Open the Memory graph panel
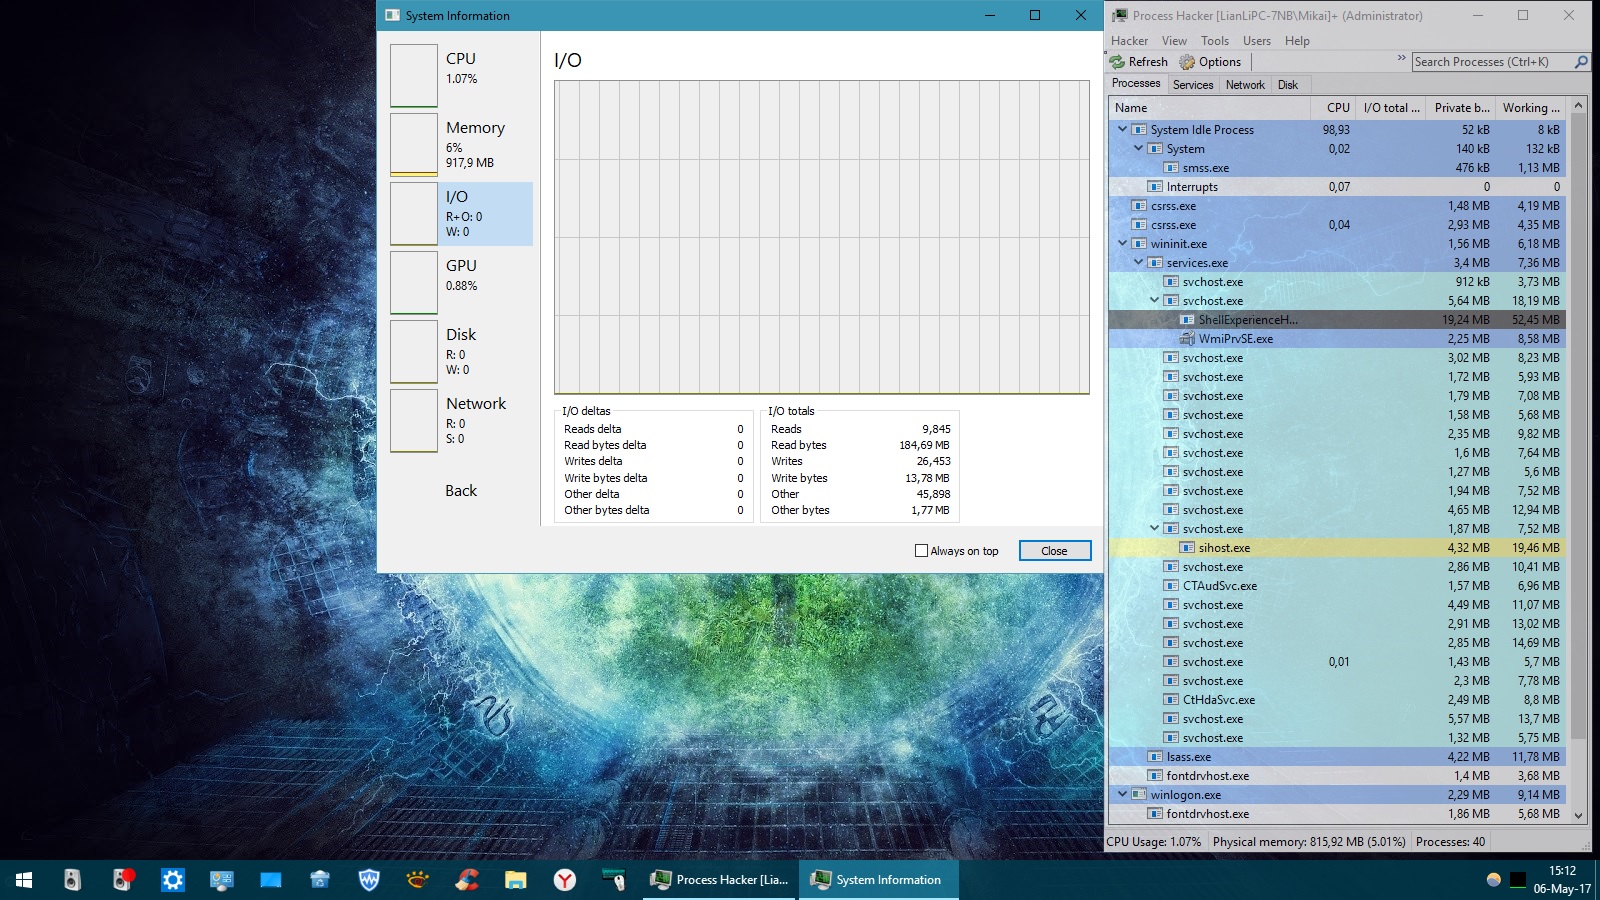Screen dimensions: 1600x900 point(414,145)
